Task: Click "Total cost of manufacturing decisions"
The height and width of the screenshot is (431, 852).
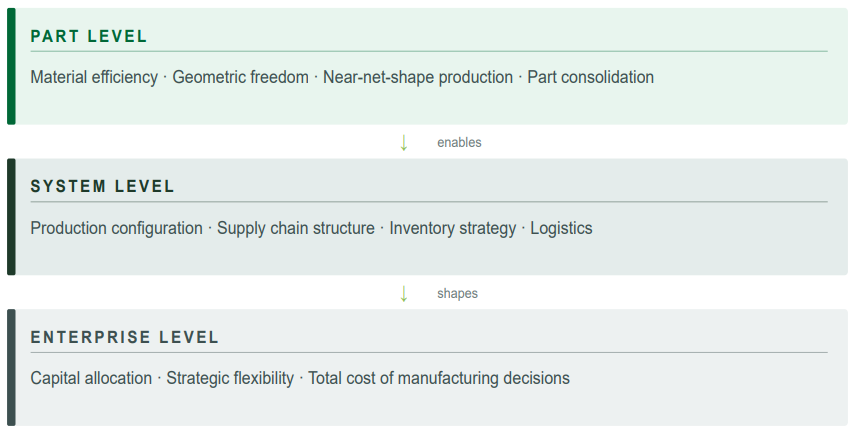Action: (439, 378)
